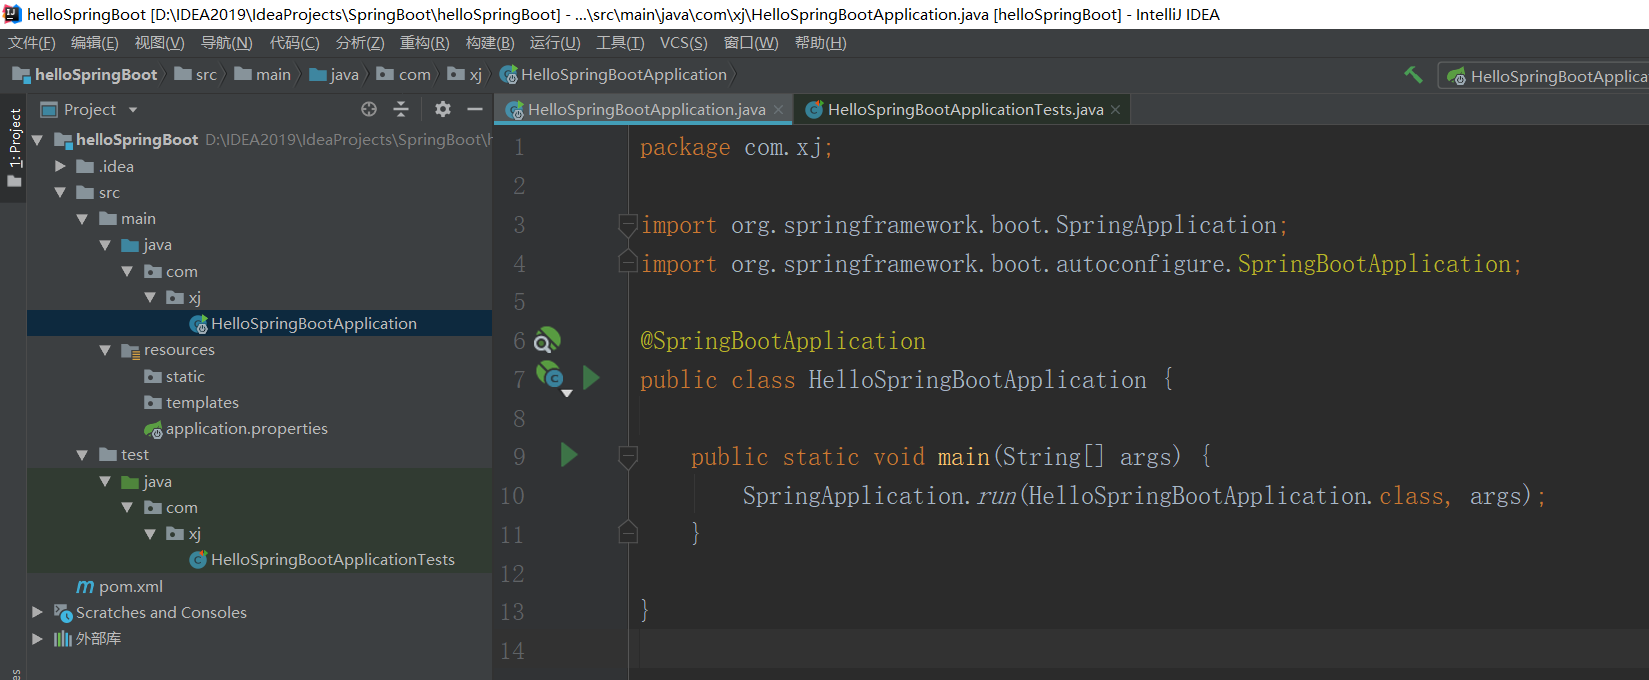Screen dimensions: 1649x680
Task: Toggle code fold marker at main method line 9
Action: click(628, 457)
